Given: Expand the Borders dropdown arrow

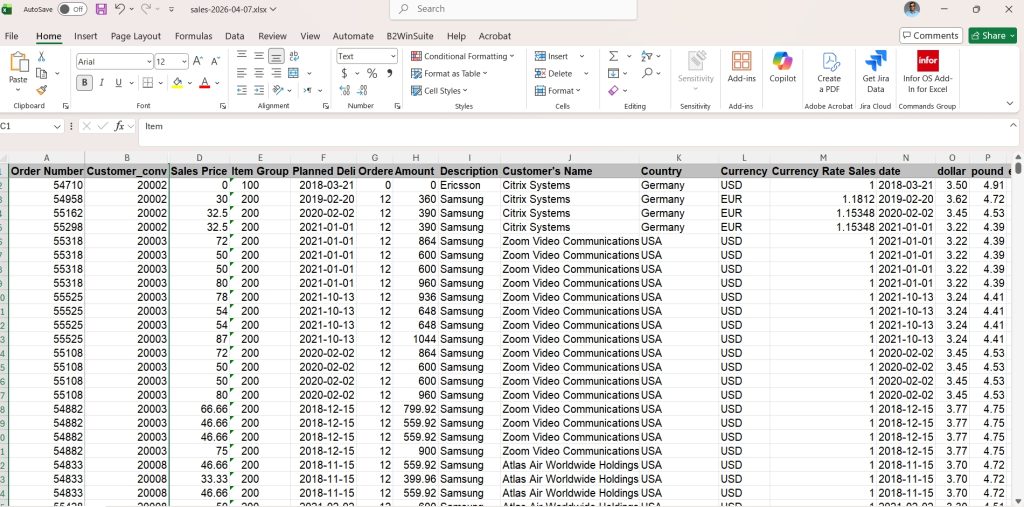Looking at the screenshot, I should click(x=161, y=83).
